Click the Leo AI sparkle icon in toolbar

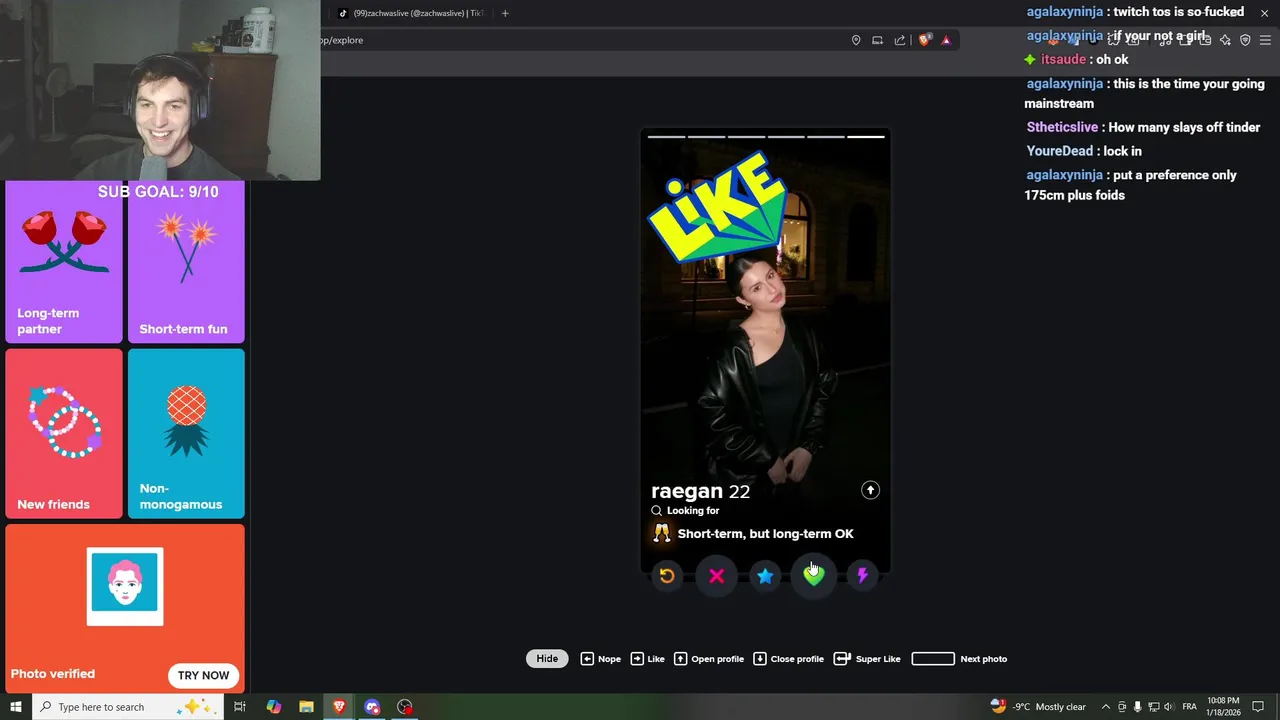click(1225, 40)
